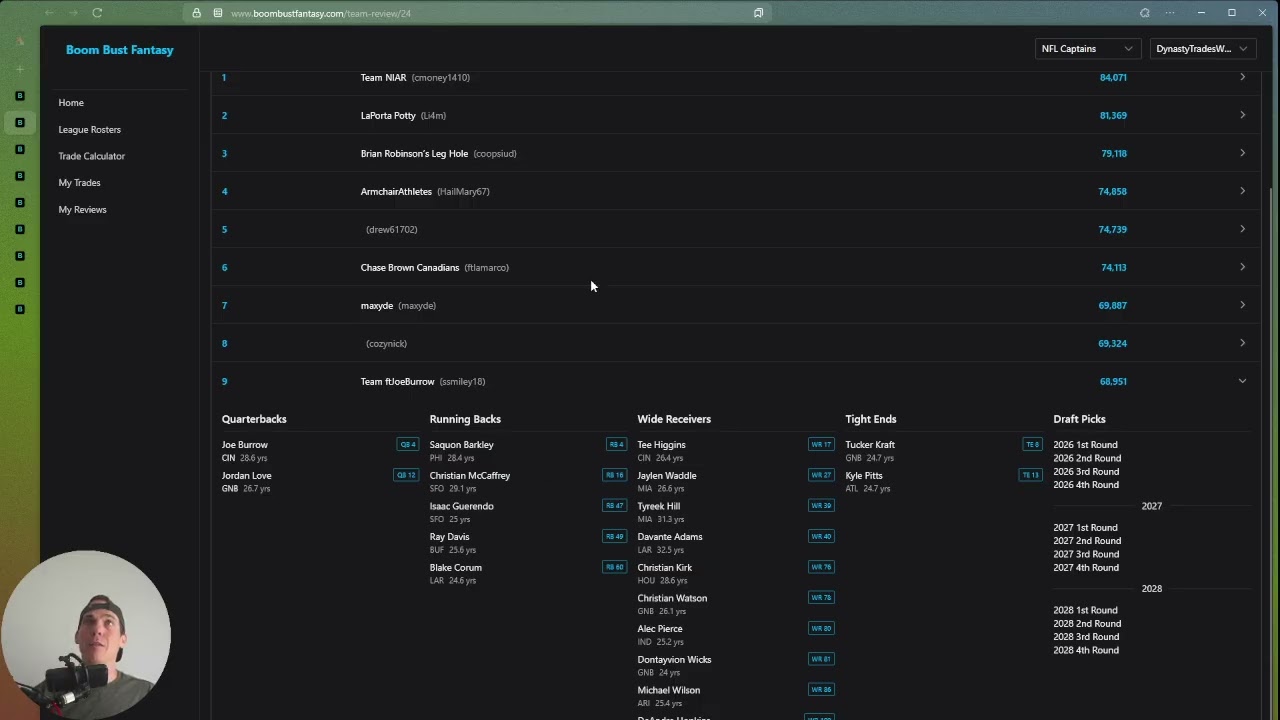
Task: Click the WR 27 badge for Jaylen Waddle
Action: point(821,475)
